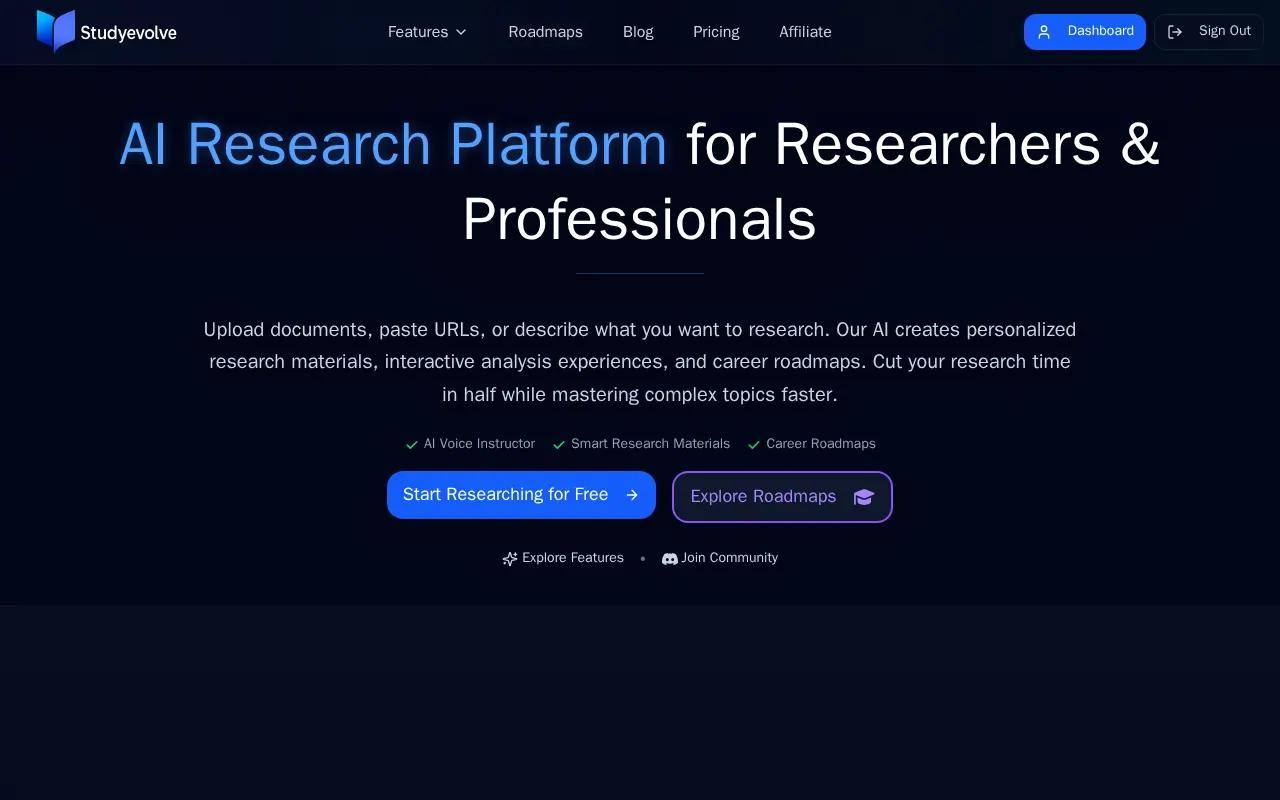Click the sparkle icon beside Explore Features
Screen dimensions: 1280x800
click(x=510, y=559)
